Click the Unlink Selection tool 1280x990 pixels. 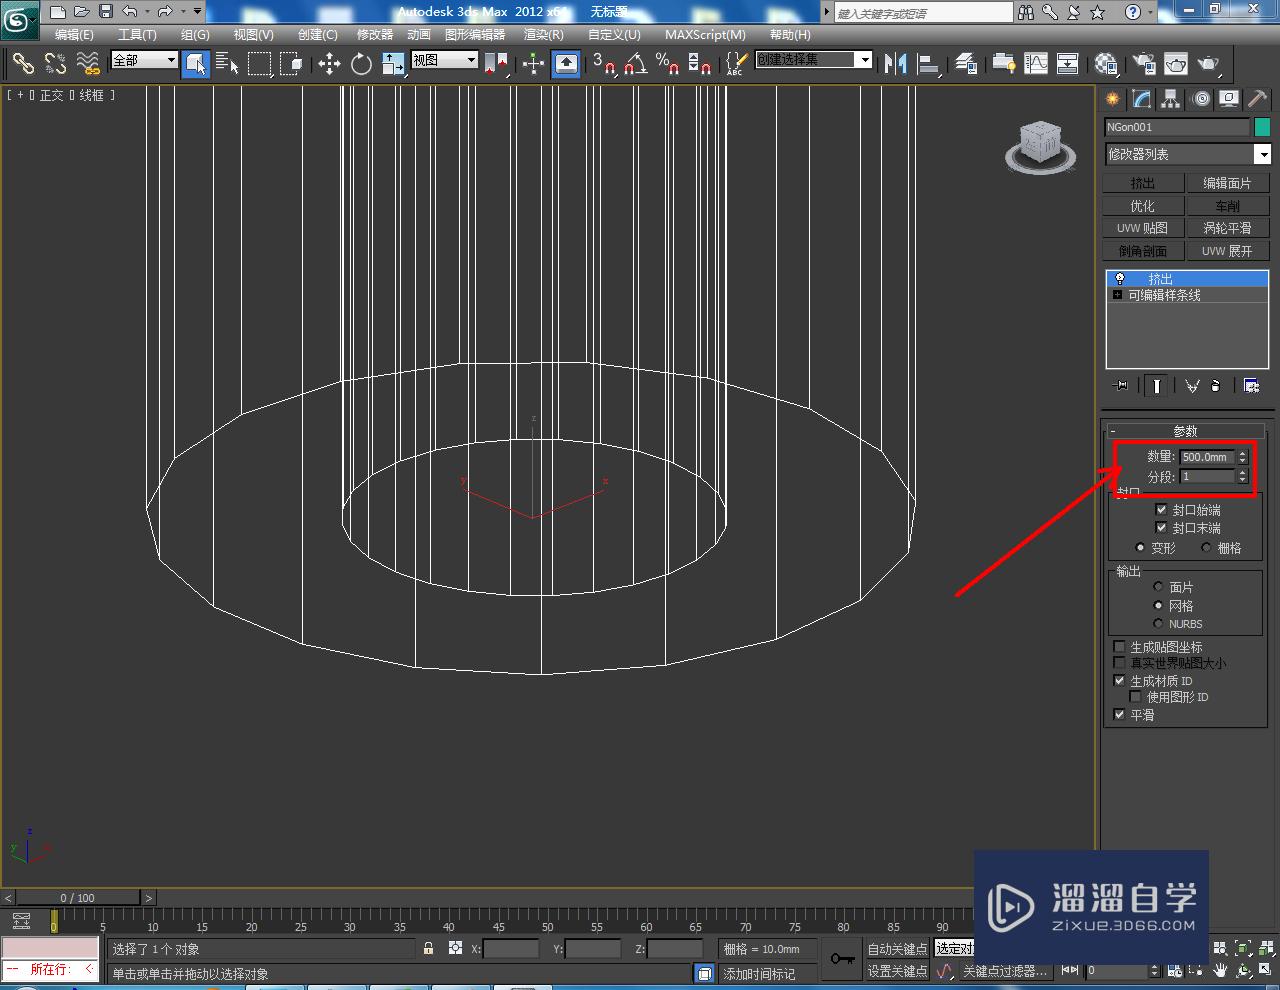coord(55,64)
